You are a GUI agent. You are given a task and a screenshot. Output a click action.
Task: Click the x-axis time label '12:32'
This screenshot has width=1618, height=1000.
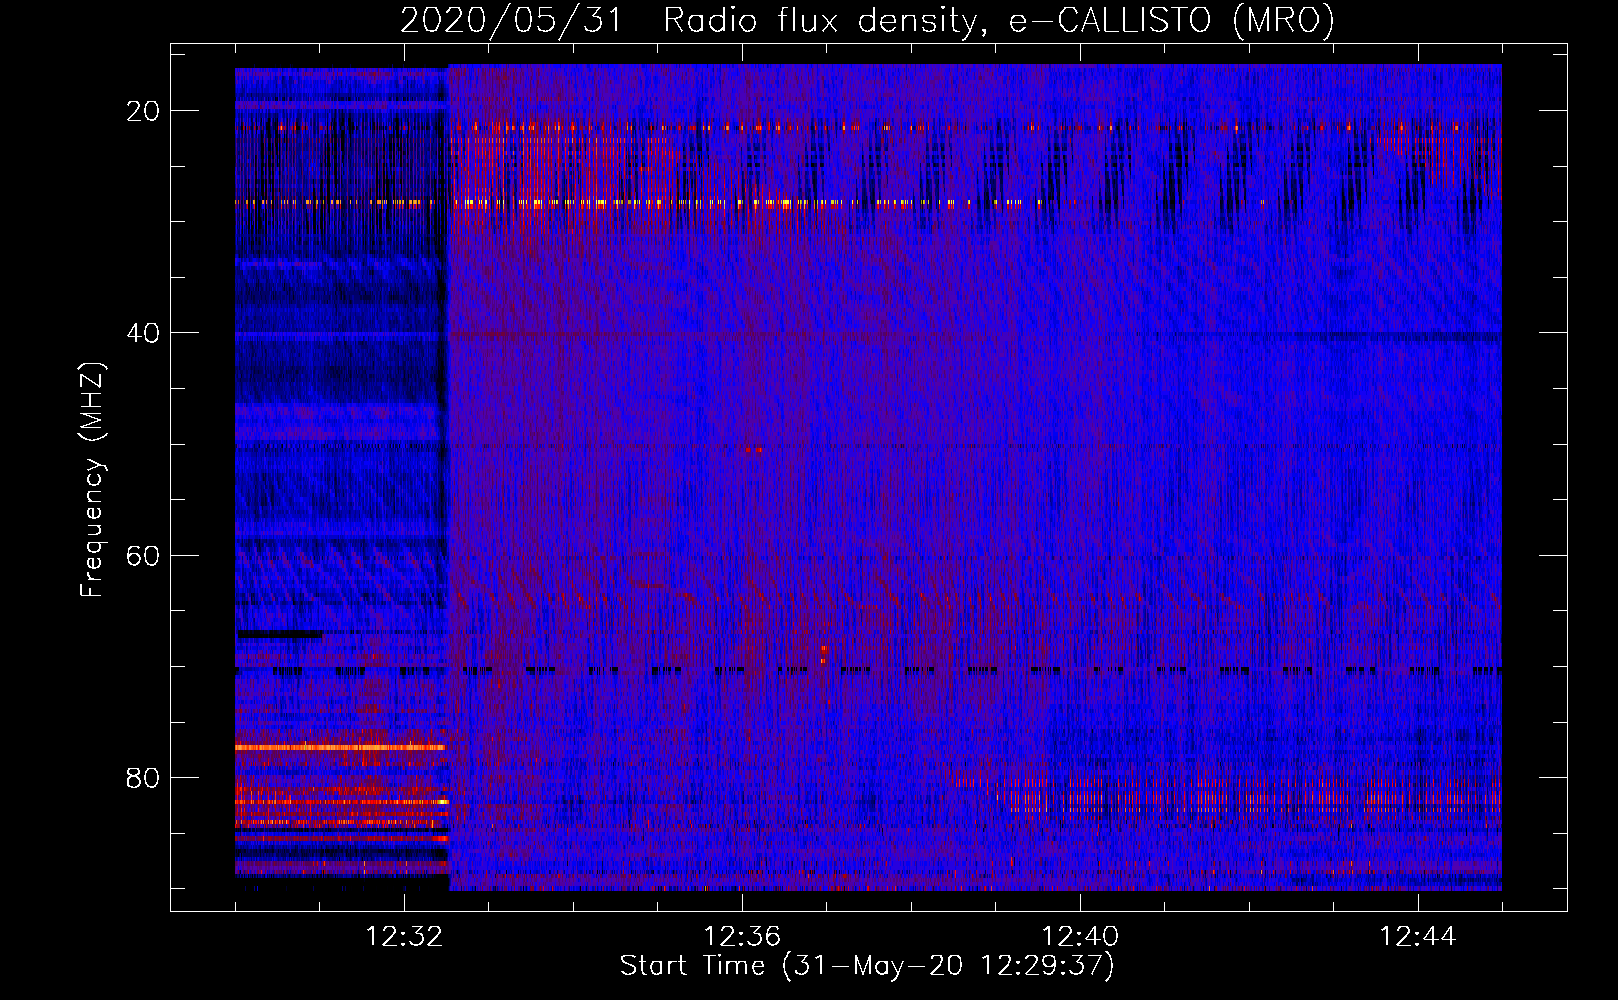click(404, 937)
